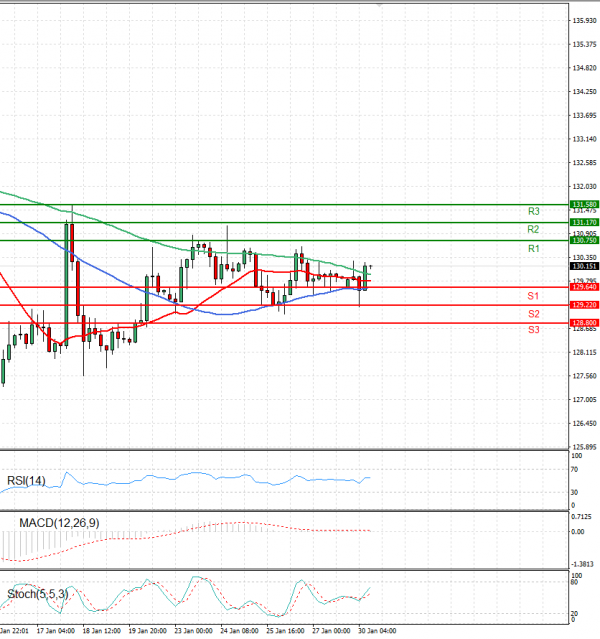Image resolution: width=600 pixels, height=639 pixels.
Task: Select the 129.640 support price tag
Action: pos(585,287)
